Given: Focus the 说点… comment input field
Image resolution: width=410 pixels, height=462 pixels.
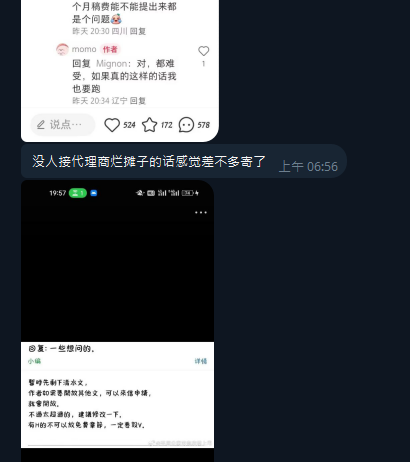Looking at the screenshot, I should [x=63, y=125].
